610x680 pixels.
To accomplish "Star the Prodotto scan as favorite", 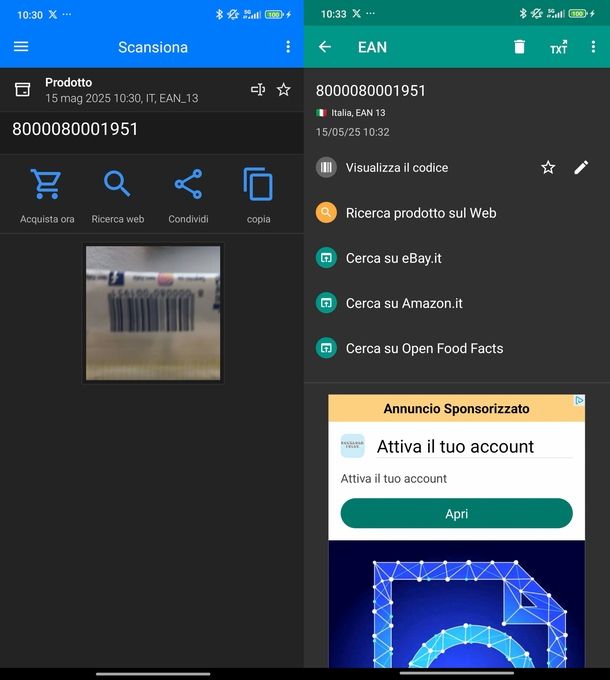I will (284, 89).
